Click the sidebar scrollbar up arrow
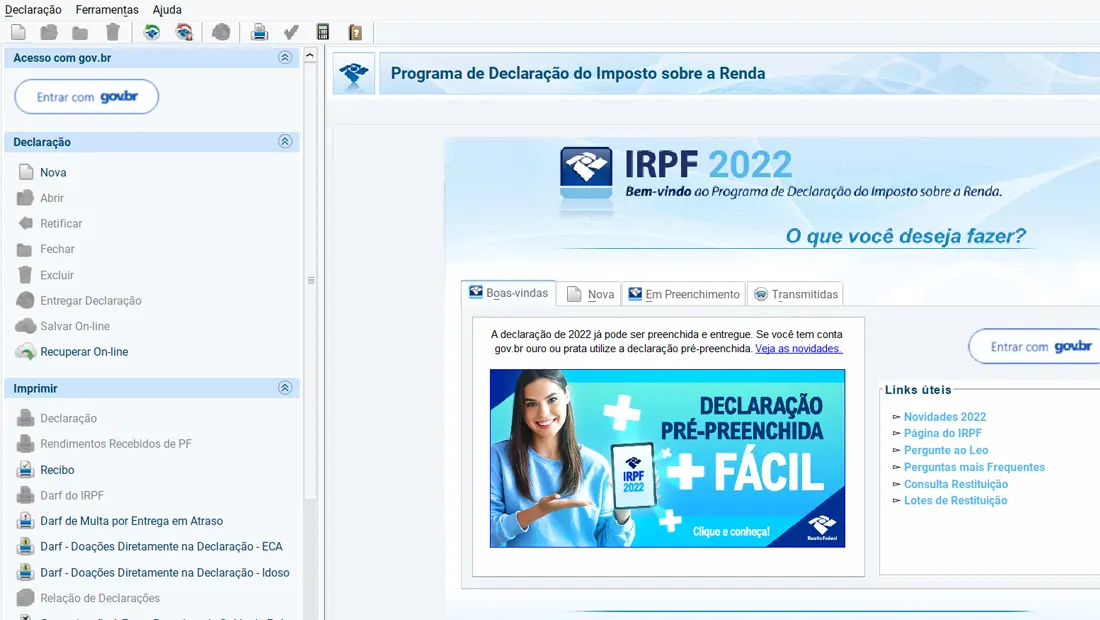This screenshot has width=1100, height=620. 310,55
